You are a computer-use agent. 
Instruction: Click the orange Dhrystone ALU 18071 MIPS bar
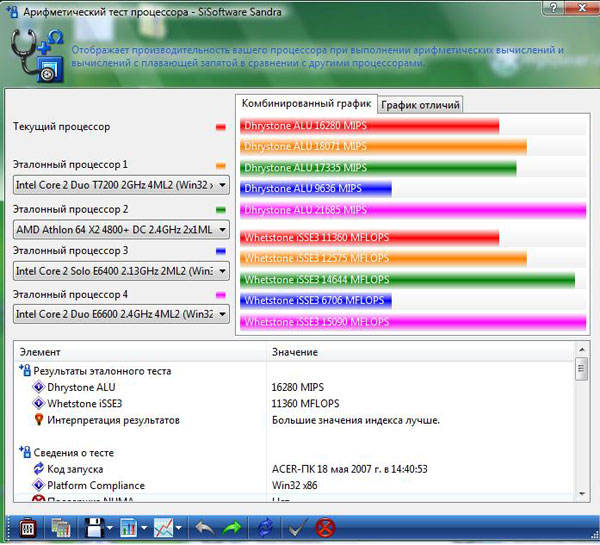pos(383,147)
